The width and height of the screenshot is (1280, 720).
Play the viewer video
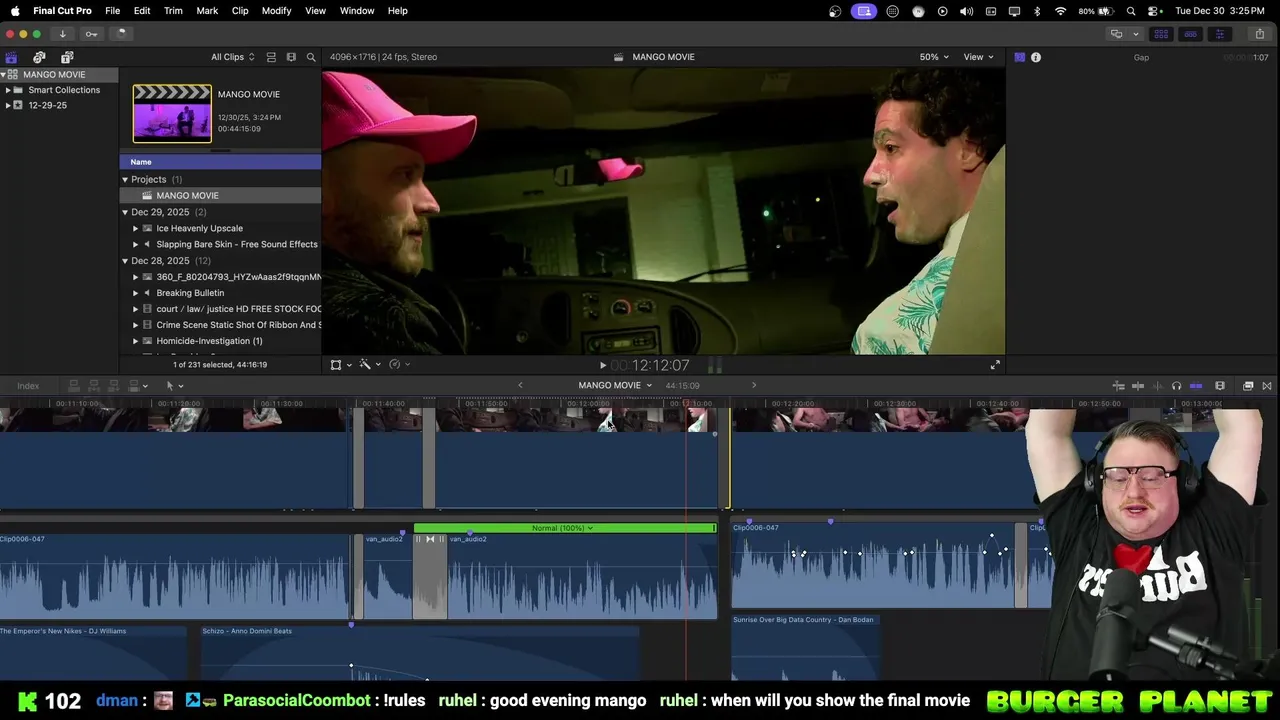tap(602, 366)
